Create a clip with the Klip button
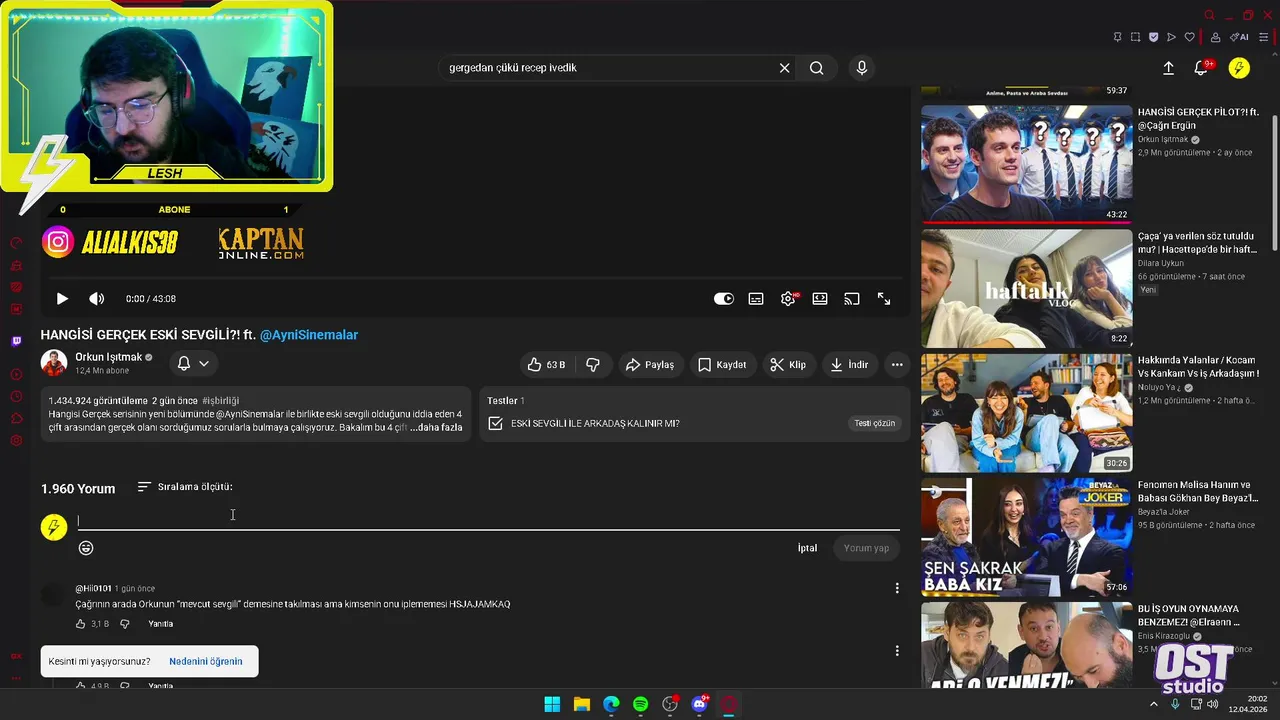Viewport: 1280px width, 720px height. tap(788, 365)
